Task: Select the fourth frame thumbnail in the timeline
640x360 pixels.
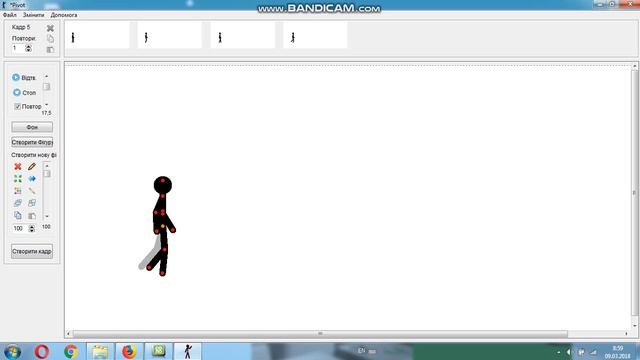Action: (316, 35)
